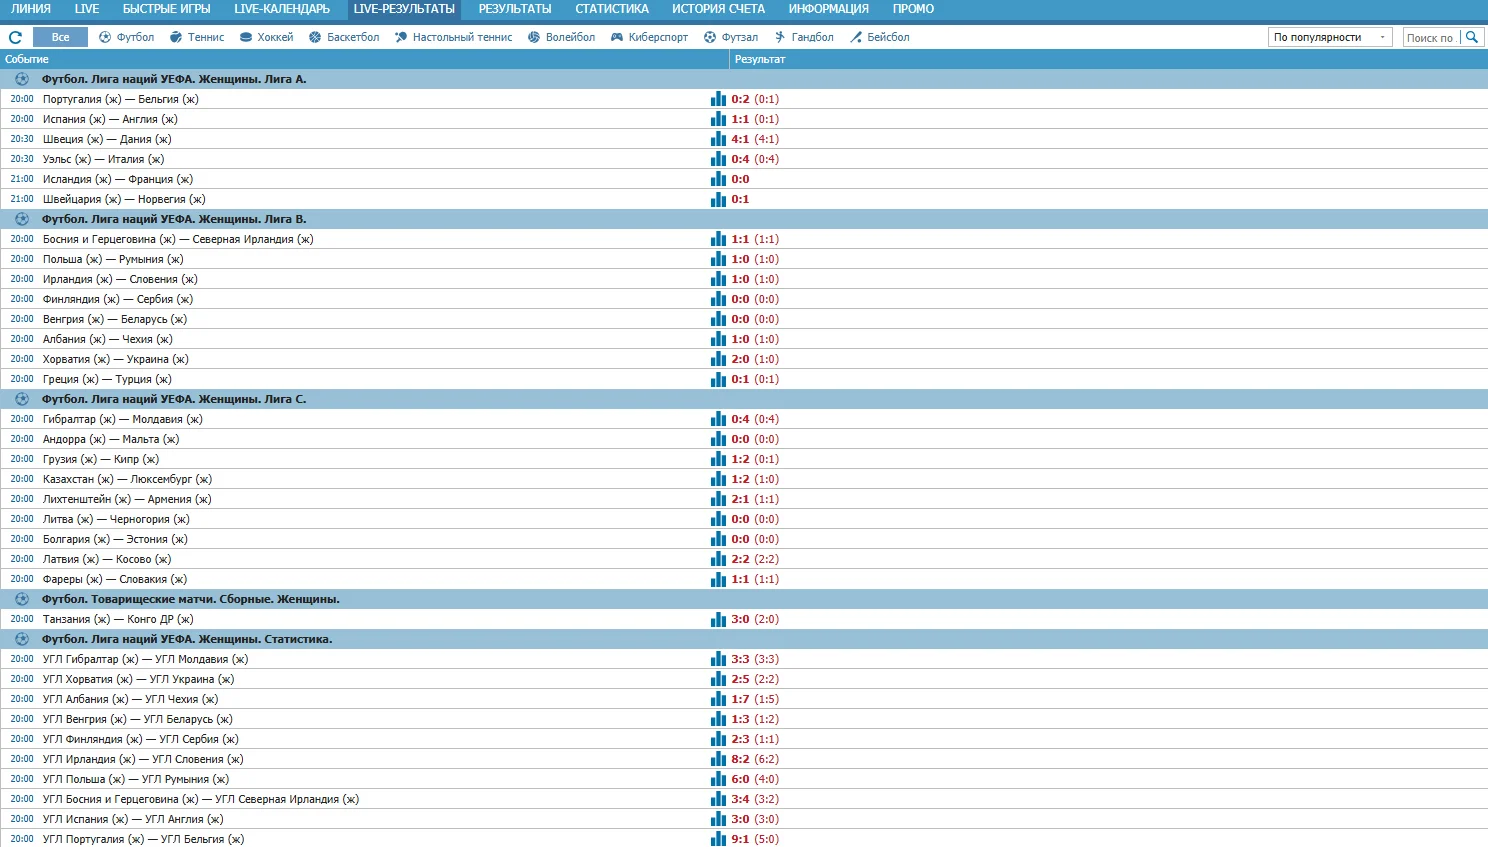Open the По популярности sorting dropdown
1488x847 pixels.
(1329, 37)
